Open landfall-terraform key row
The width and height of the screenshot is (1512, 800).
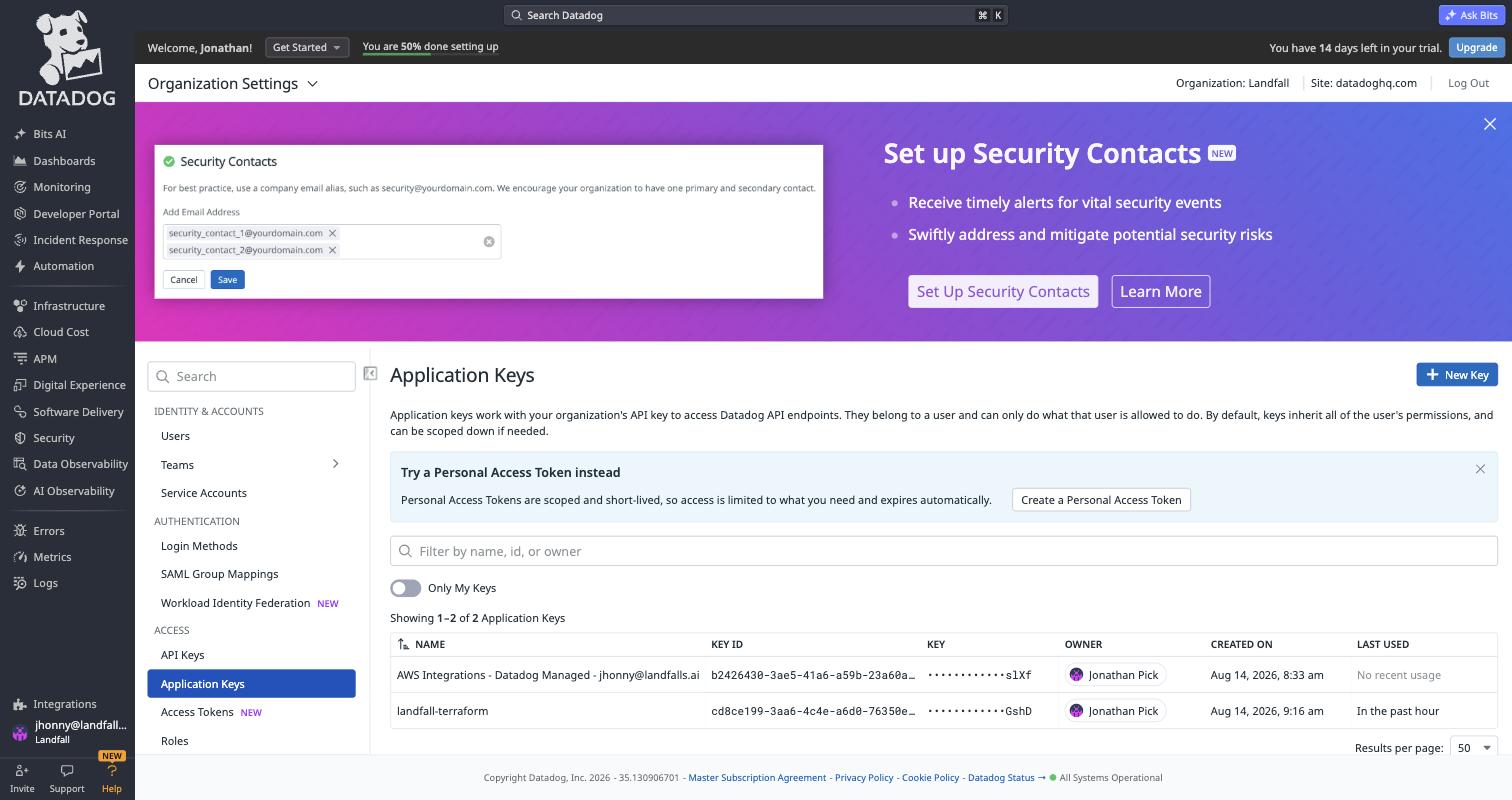pos(943,711)
